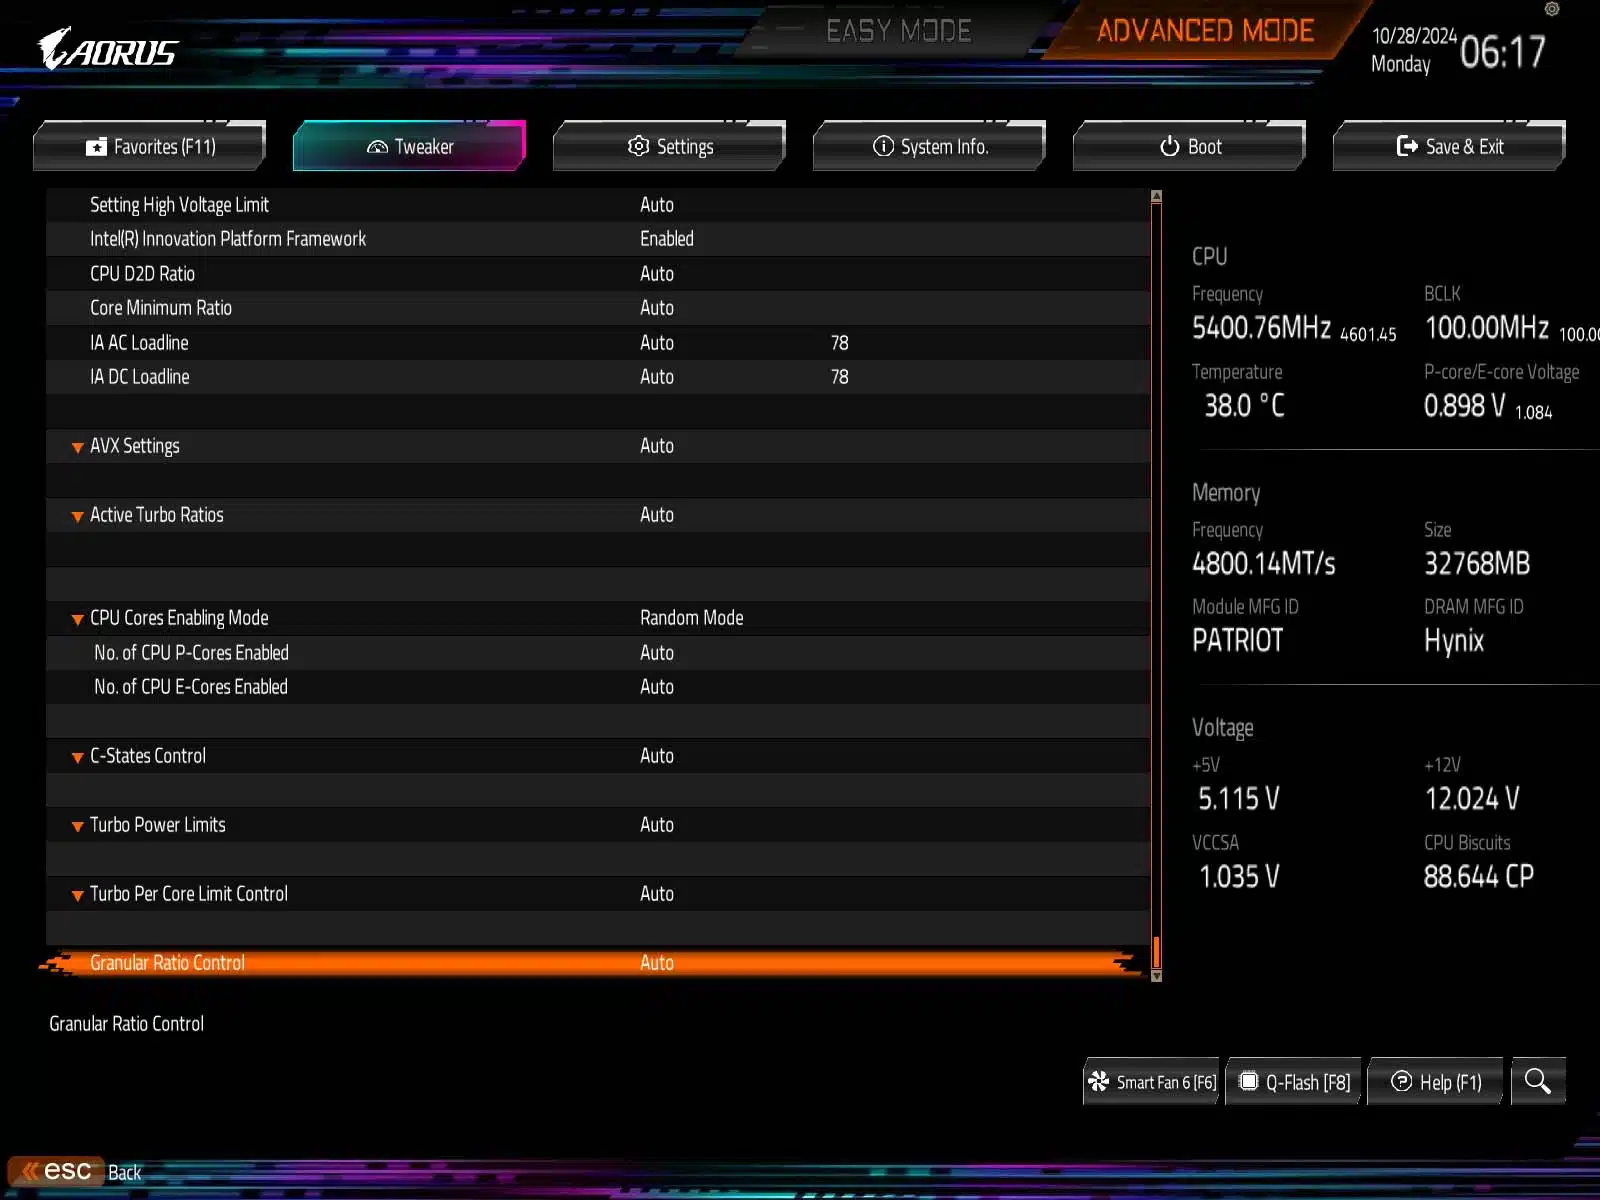Expand AVX Settings arrow

click(x=77, y=447)
